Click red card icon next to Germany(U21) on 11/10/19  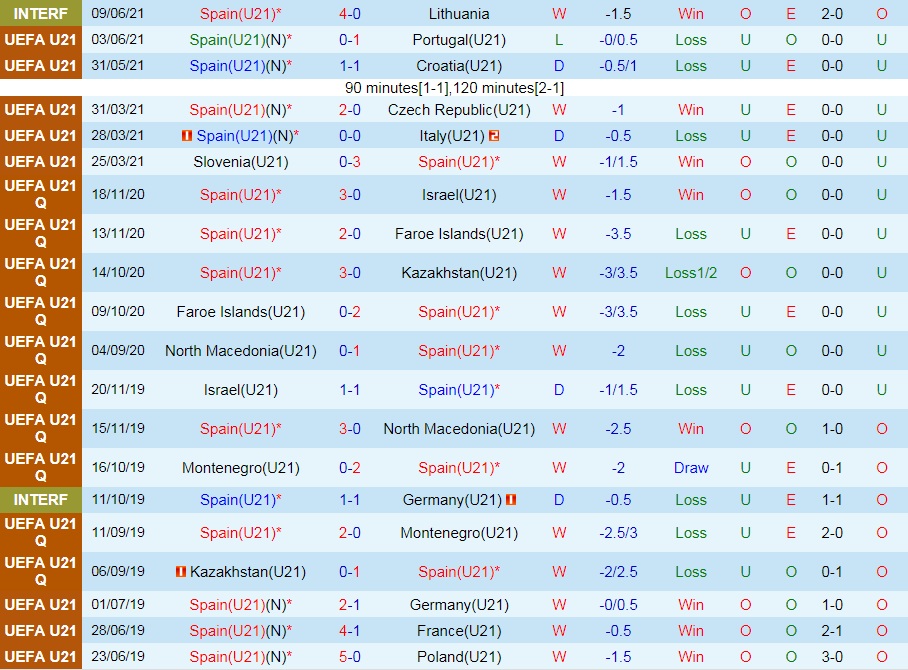(511, 499)
